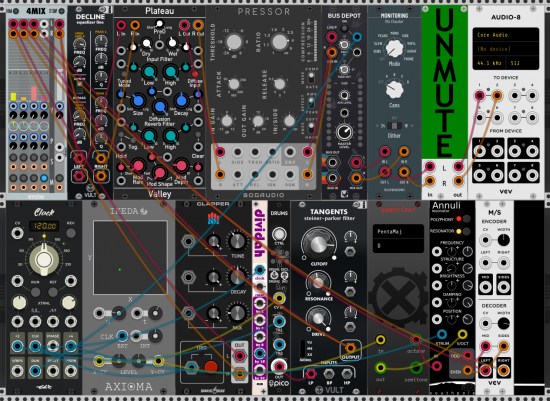Open the 512 block size selector
The image size is (550, 401).
(522, 63)
